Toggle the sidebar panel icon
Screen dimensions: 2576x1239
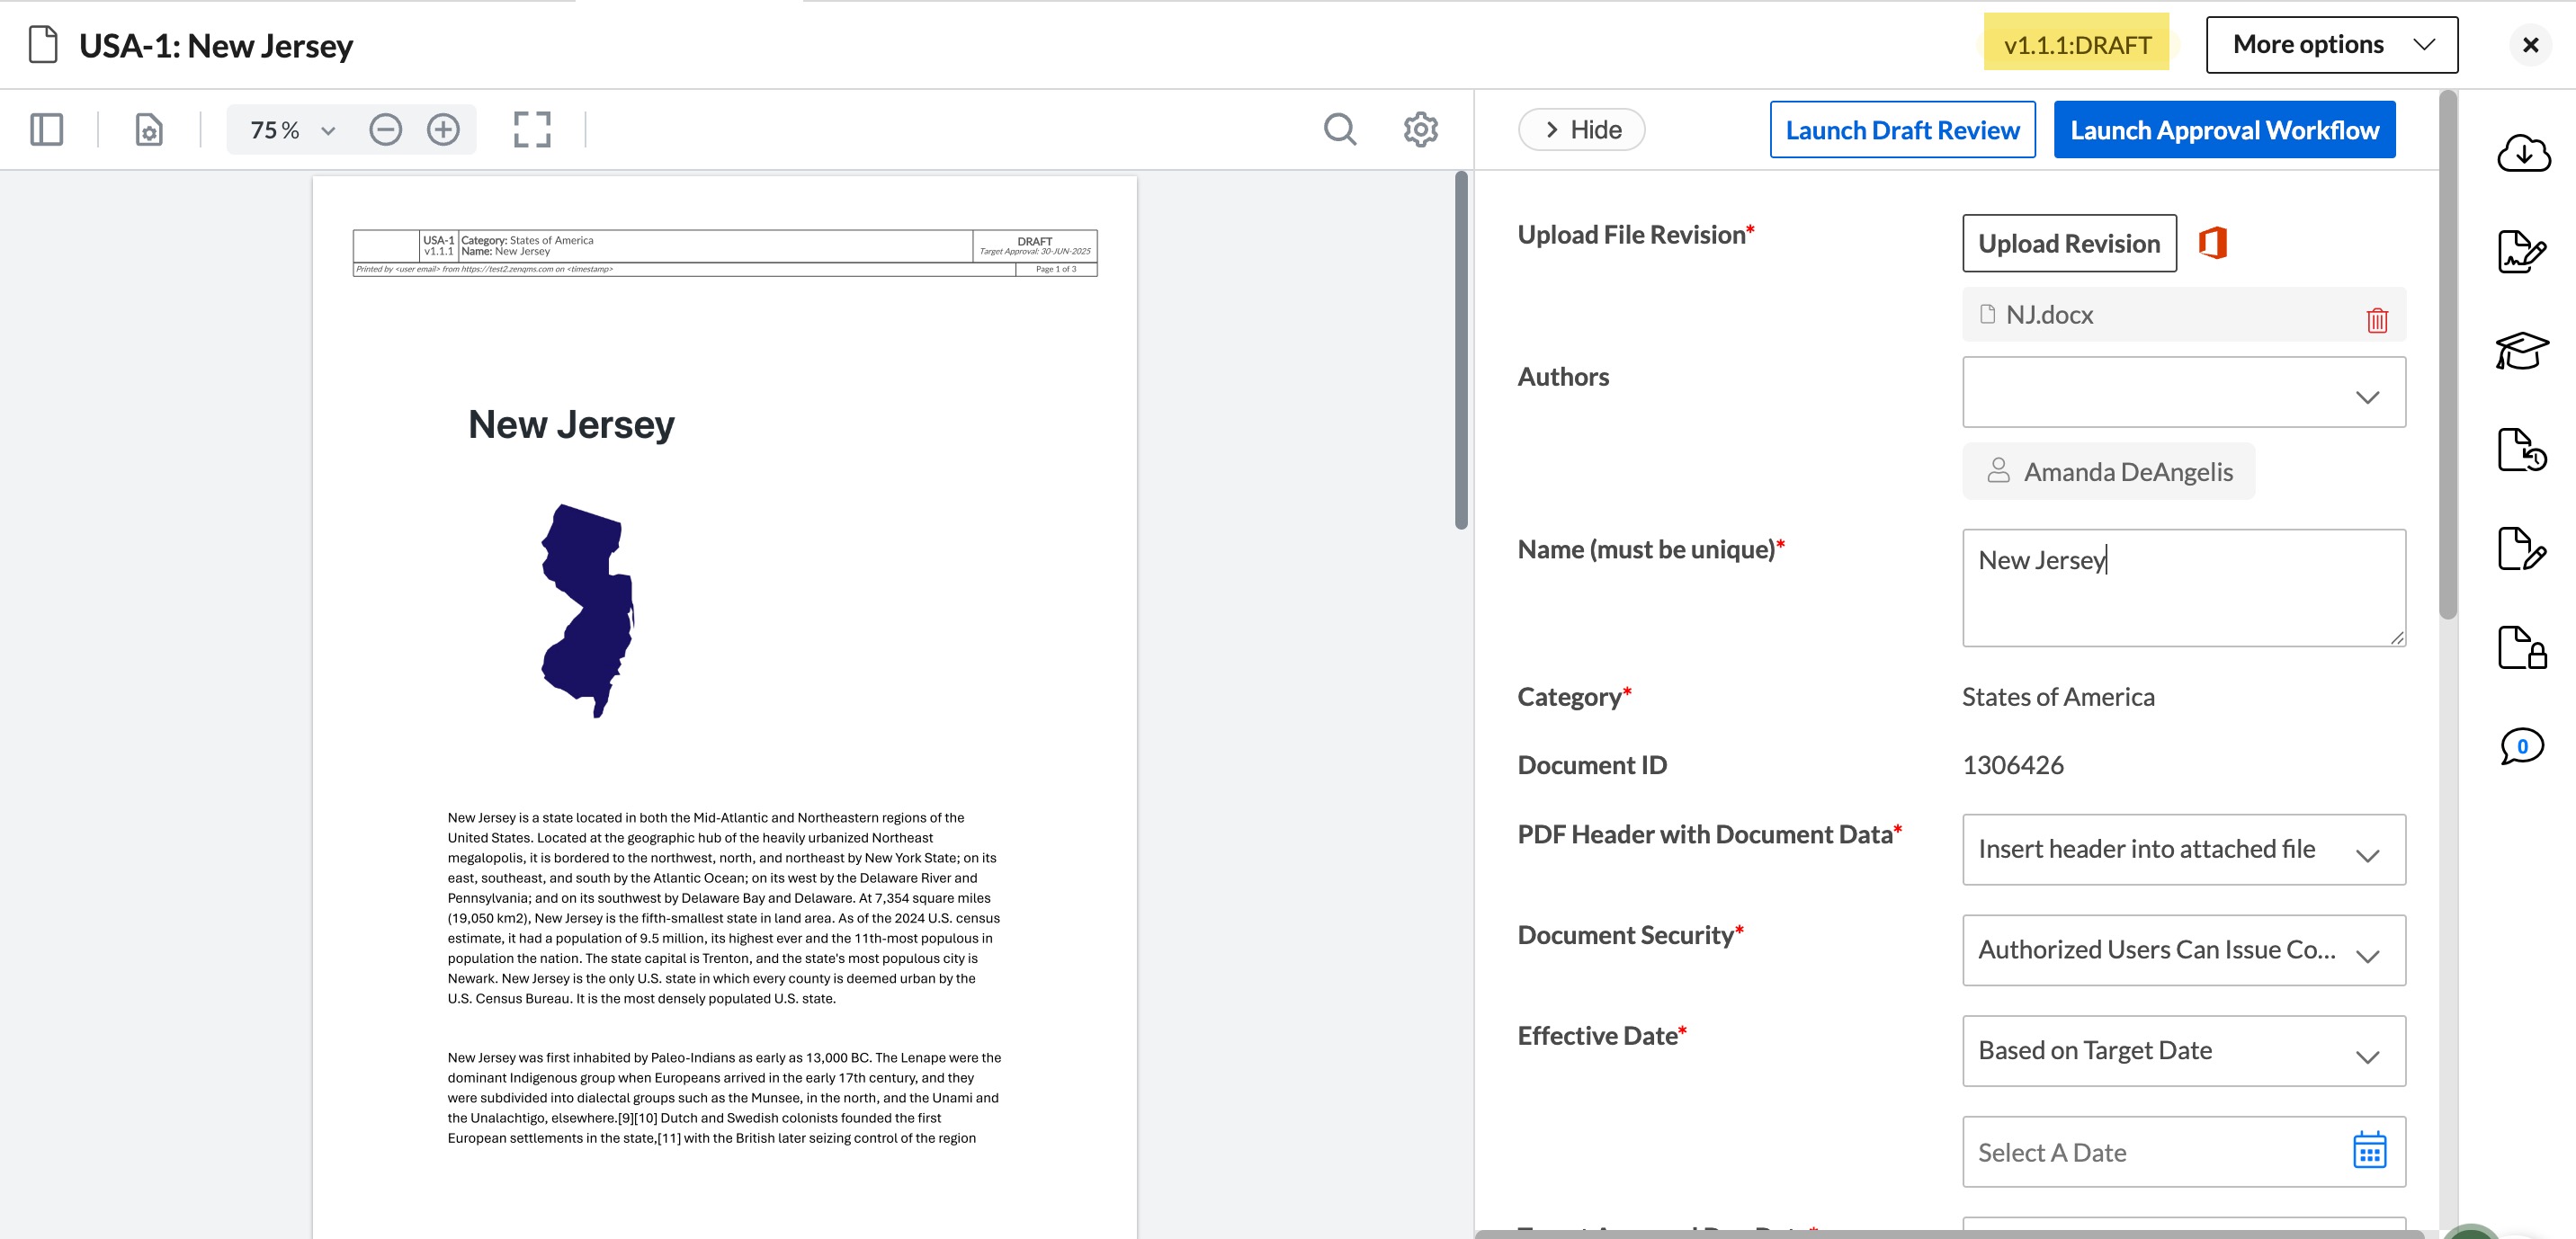point(46,130)
